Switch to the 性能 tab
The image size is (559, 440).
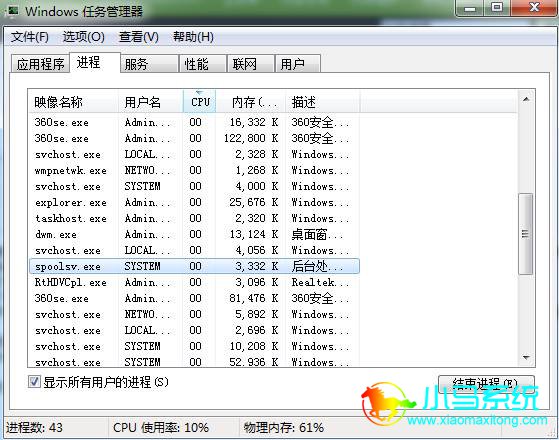pyautogui.click(x=203, y=64)
